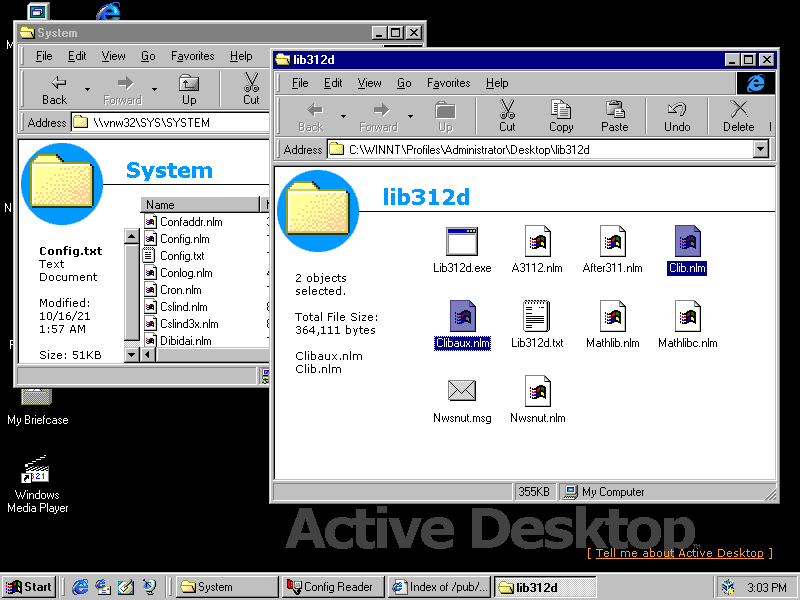The height and width of the screenshot is (600, 800).
Task: Select Config.txt in the System file list
Action: click(174, 256)
